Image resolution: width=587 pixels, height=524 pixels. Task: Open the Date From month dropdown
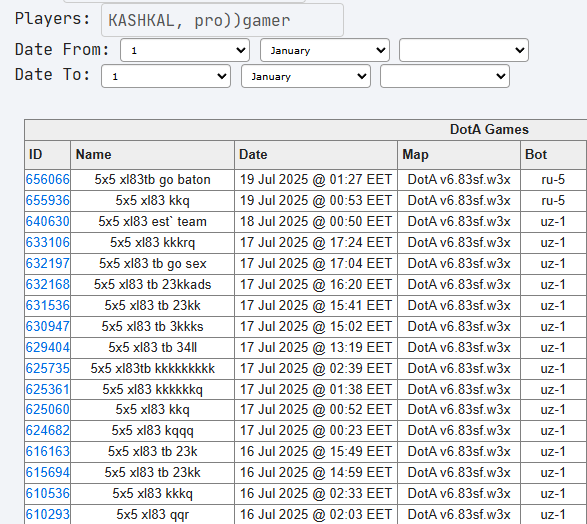[x=325, y=50]
